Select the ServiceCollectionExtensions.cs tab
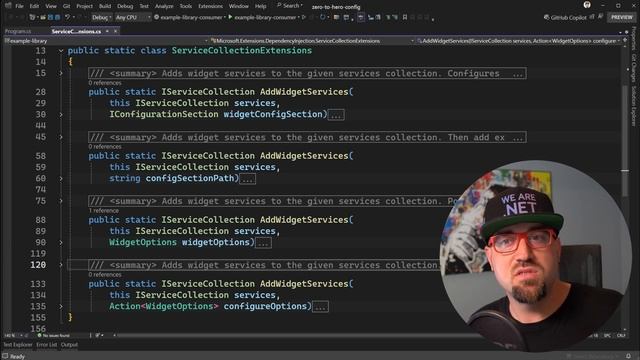The image size is (640, 360). [x=76, y=31]
